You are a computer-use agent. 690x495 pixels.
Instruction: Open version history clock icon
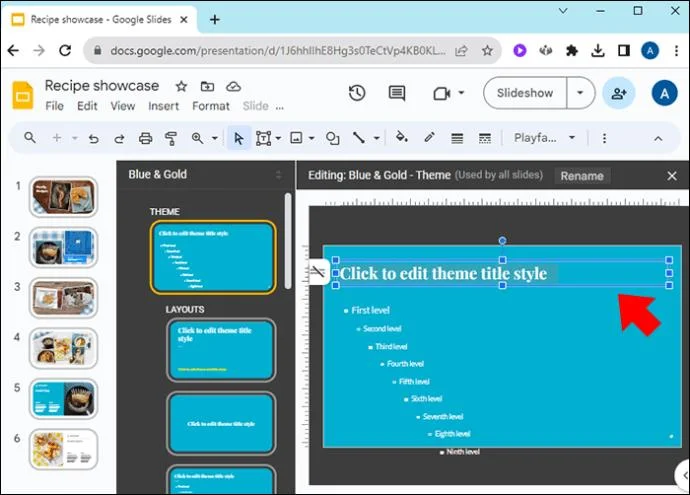tap(357, 93)
